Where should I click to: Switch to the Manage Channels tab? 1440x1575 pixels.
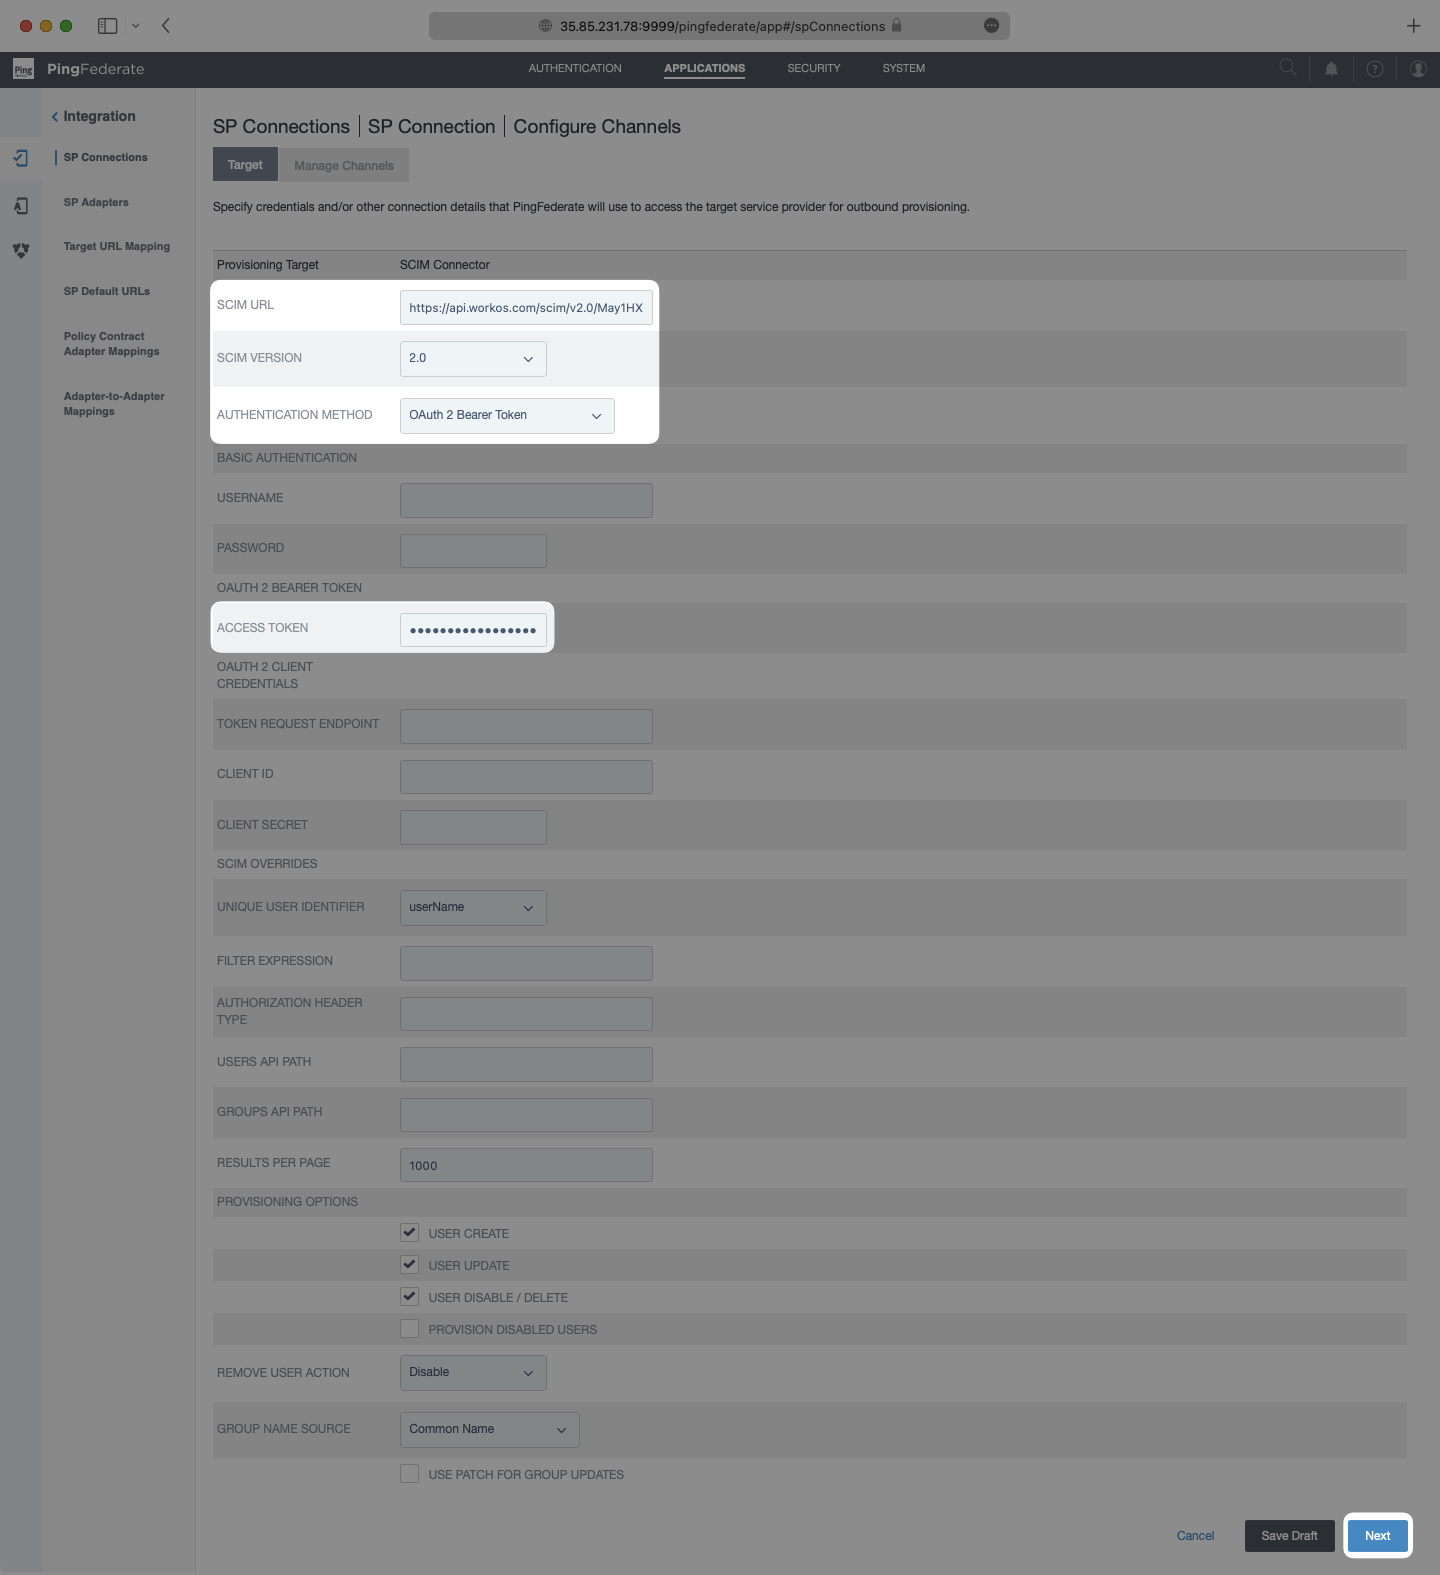(x=344, y=165)
